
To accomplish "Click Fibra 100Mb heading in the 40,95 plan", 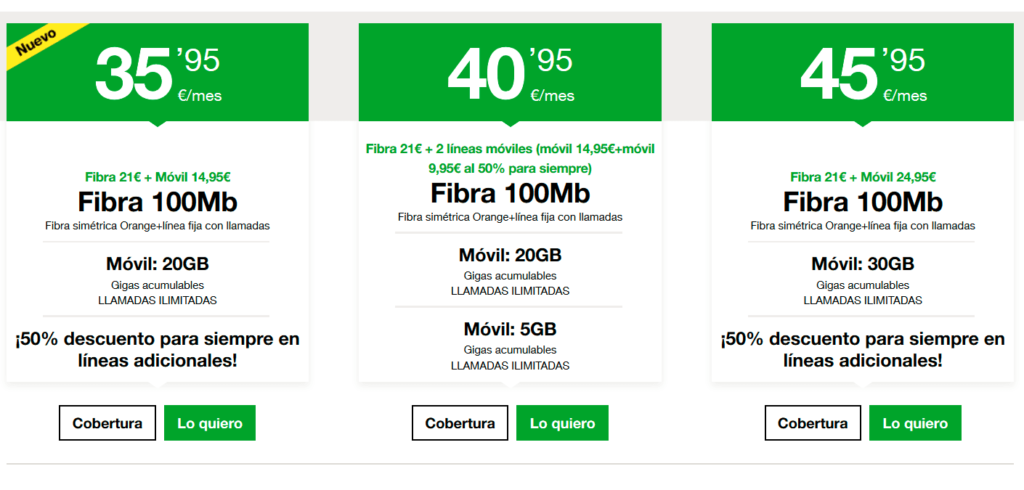I will pos(510,193).
